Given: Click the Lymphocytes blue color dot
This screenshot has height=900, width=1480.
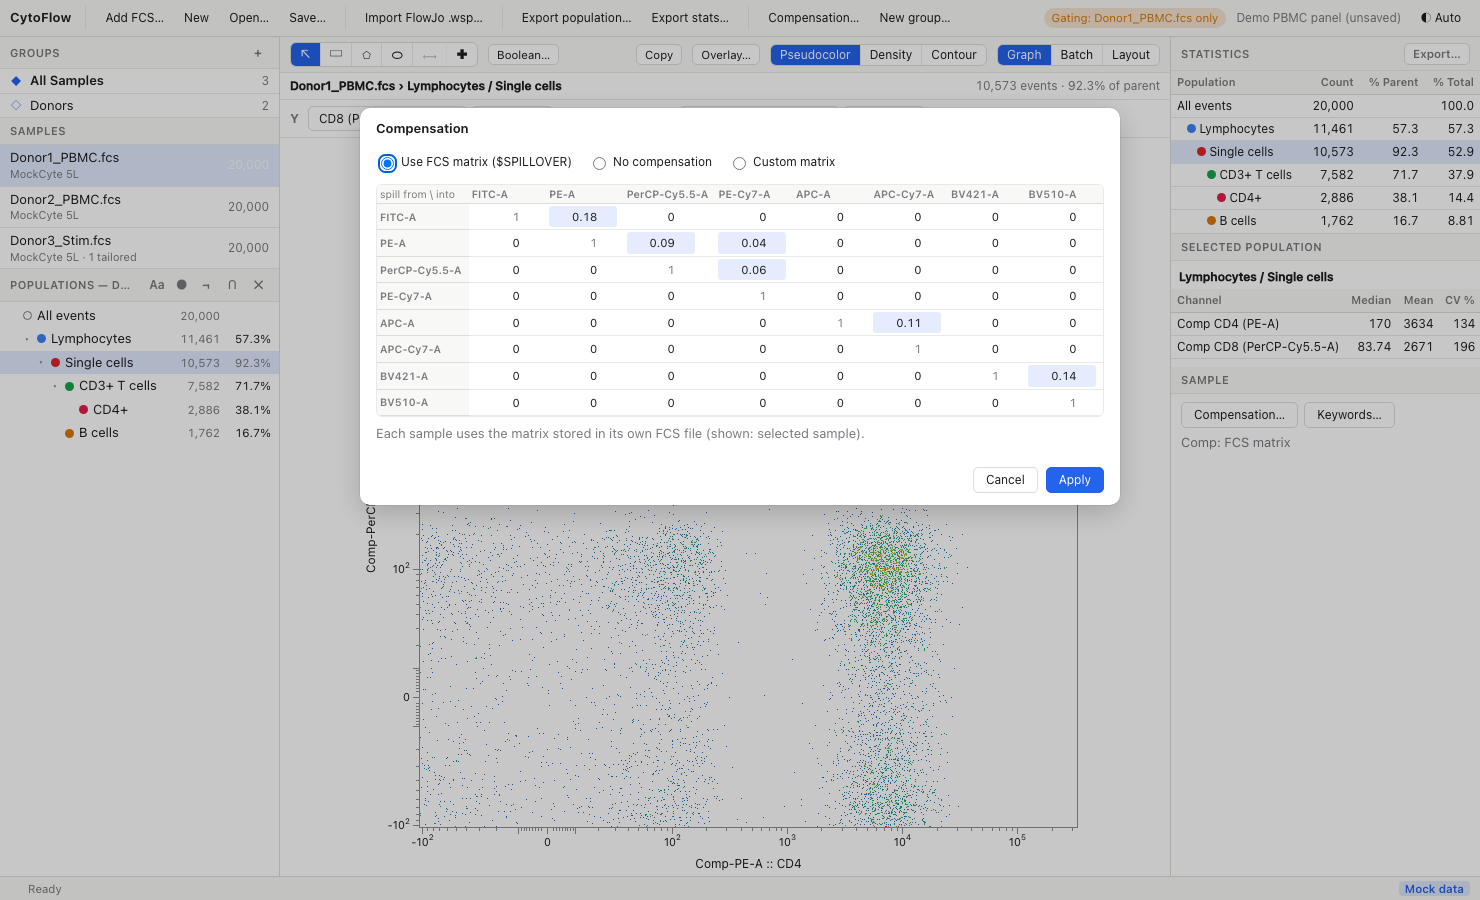Looking at the screenshot, I should (x=42, y=339).
